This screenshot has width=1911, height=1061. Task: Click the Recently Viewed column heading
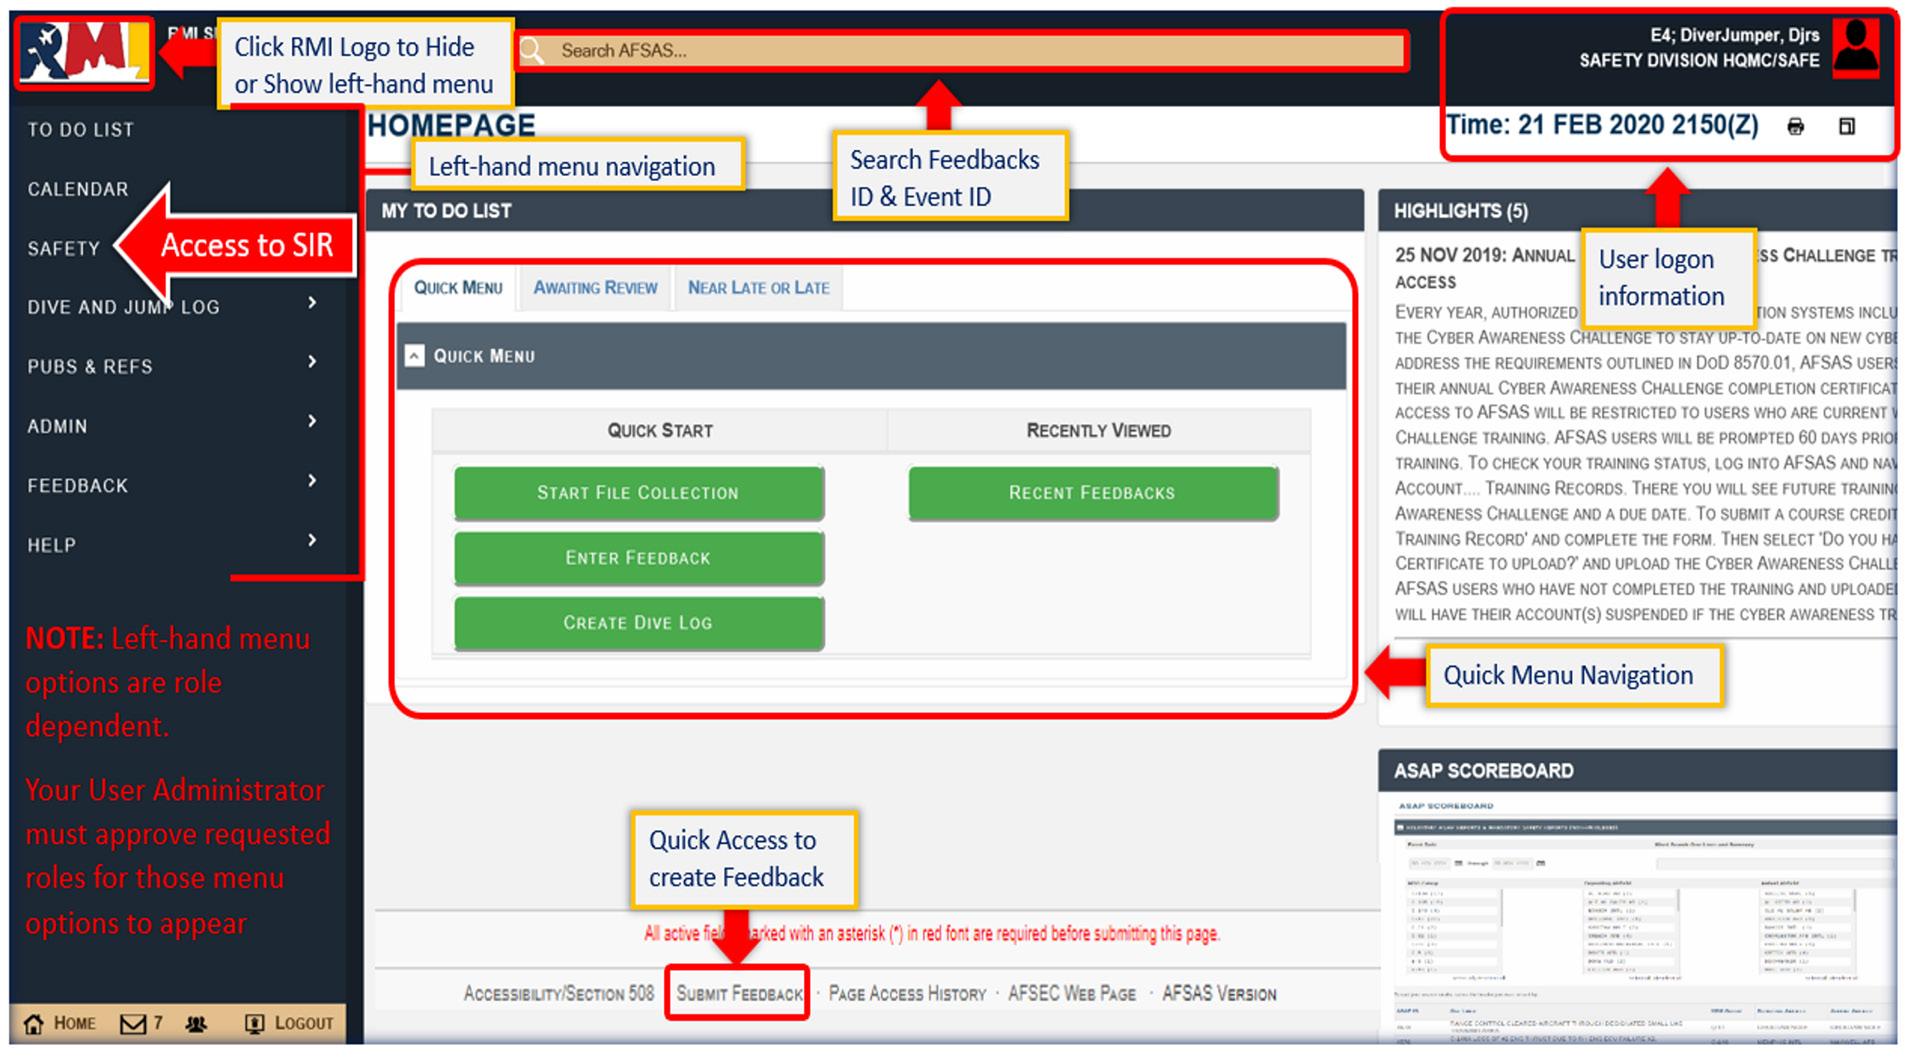1098,431
